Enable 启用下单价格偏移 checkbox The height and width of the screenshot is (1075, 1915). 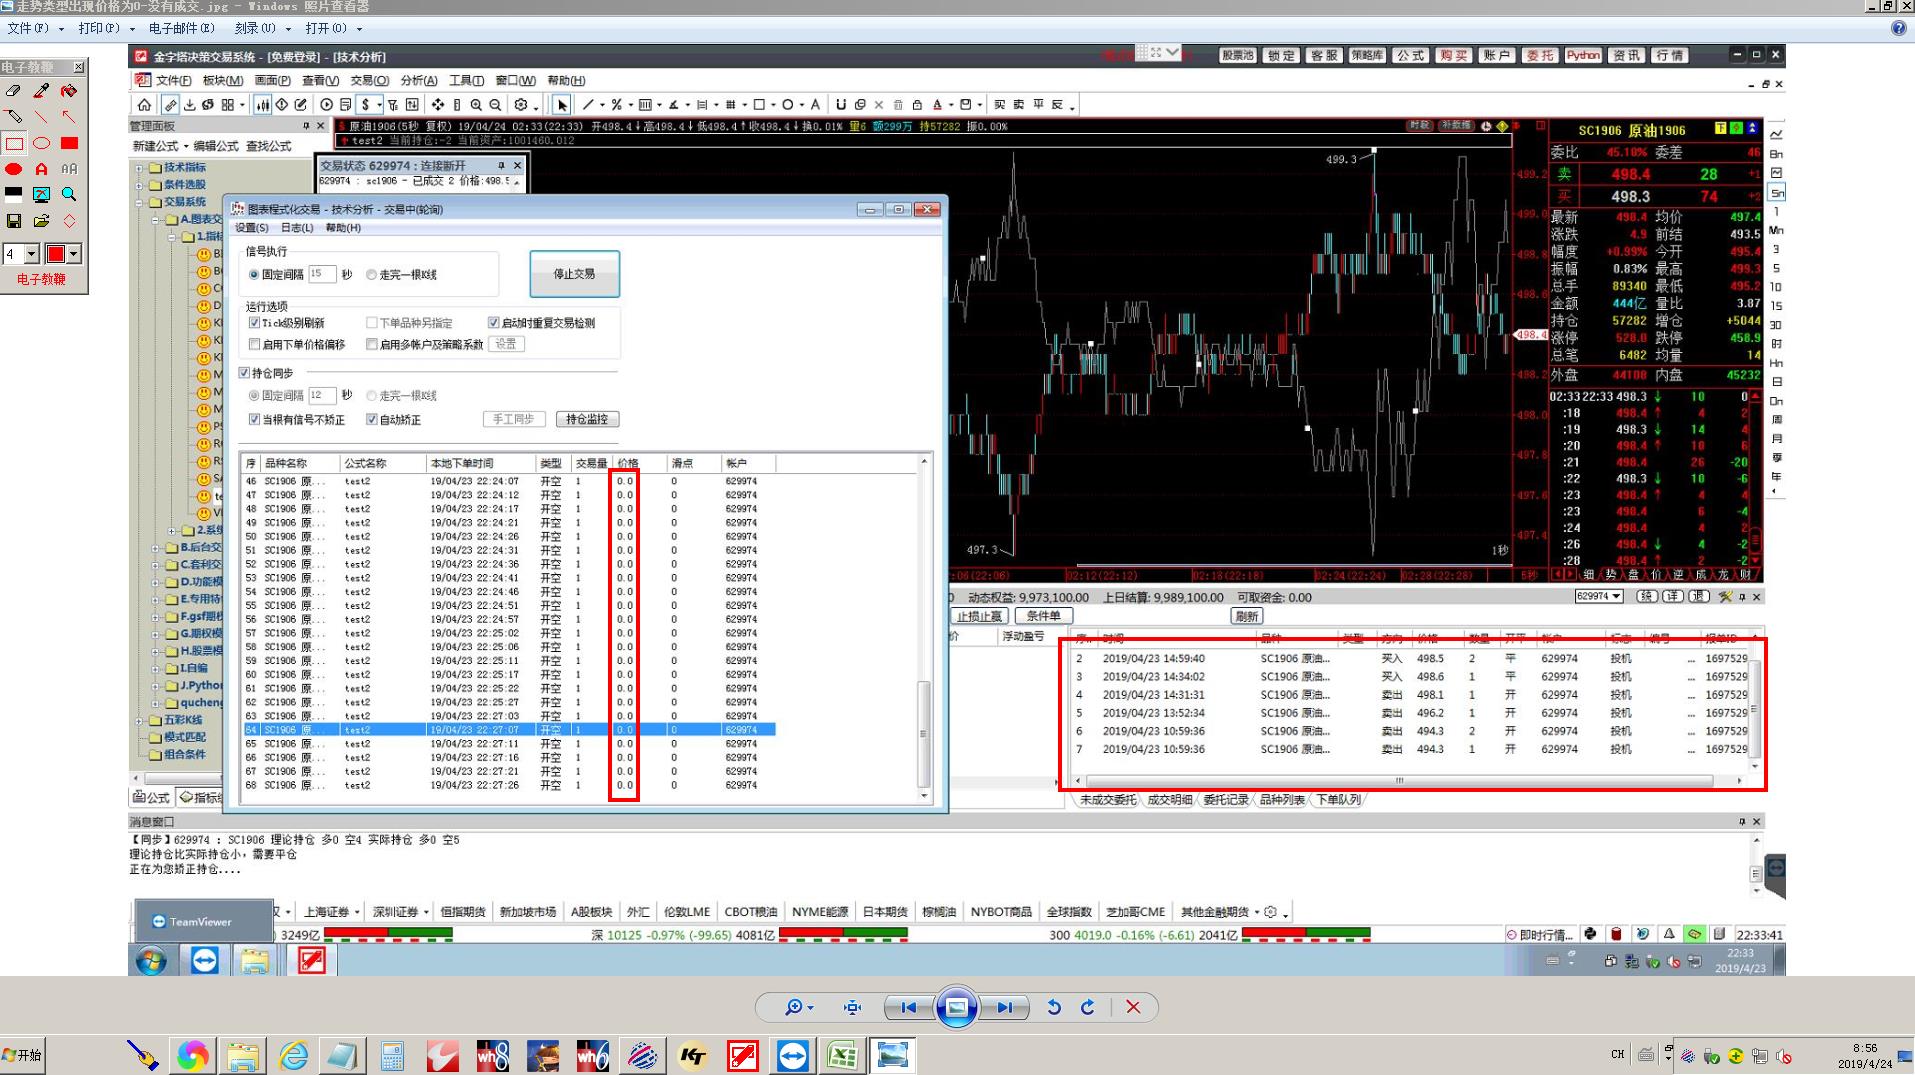tap(254, 344)
